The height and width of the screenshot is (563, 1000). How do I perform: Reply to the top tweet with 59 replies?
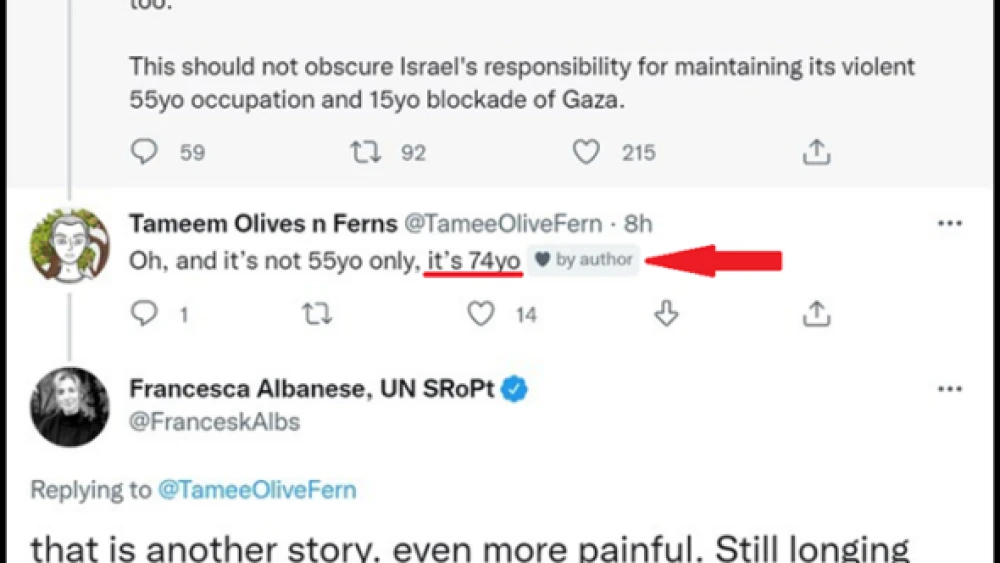tap(145, 152)
